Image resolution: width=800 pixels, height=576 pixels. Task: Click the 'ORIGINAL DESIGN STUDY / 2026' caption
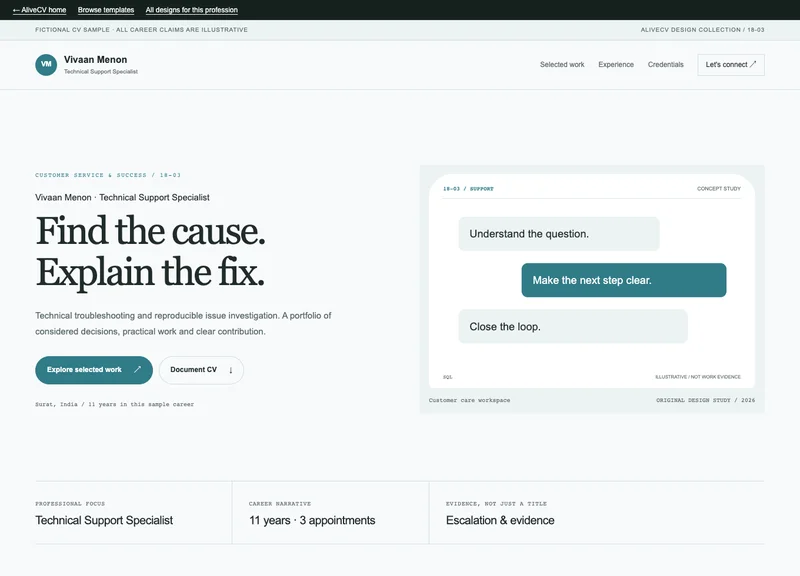coord(706,400)
